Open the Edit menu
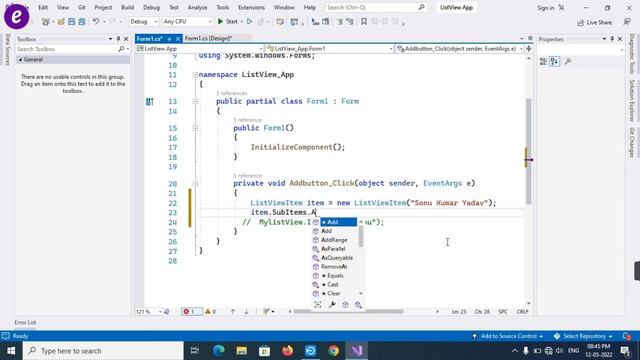 click(x=43, y=7)
